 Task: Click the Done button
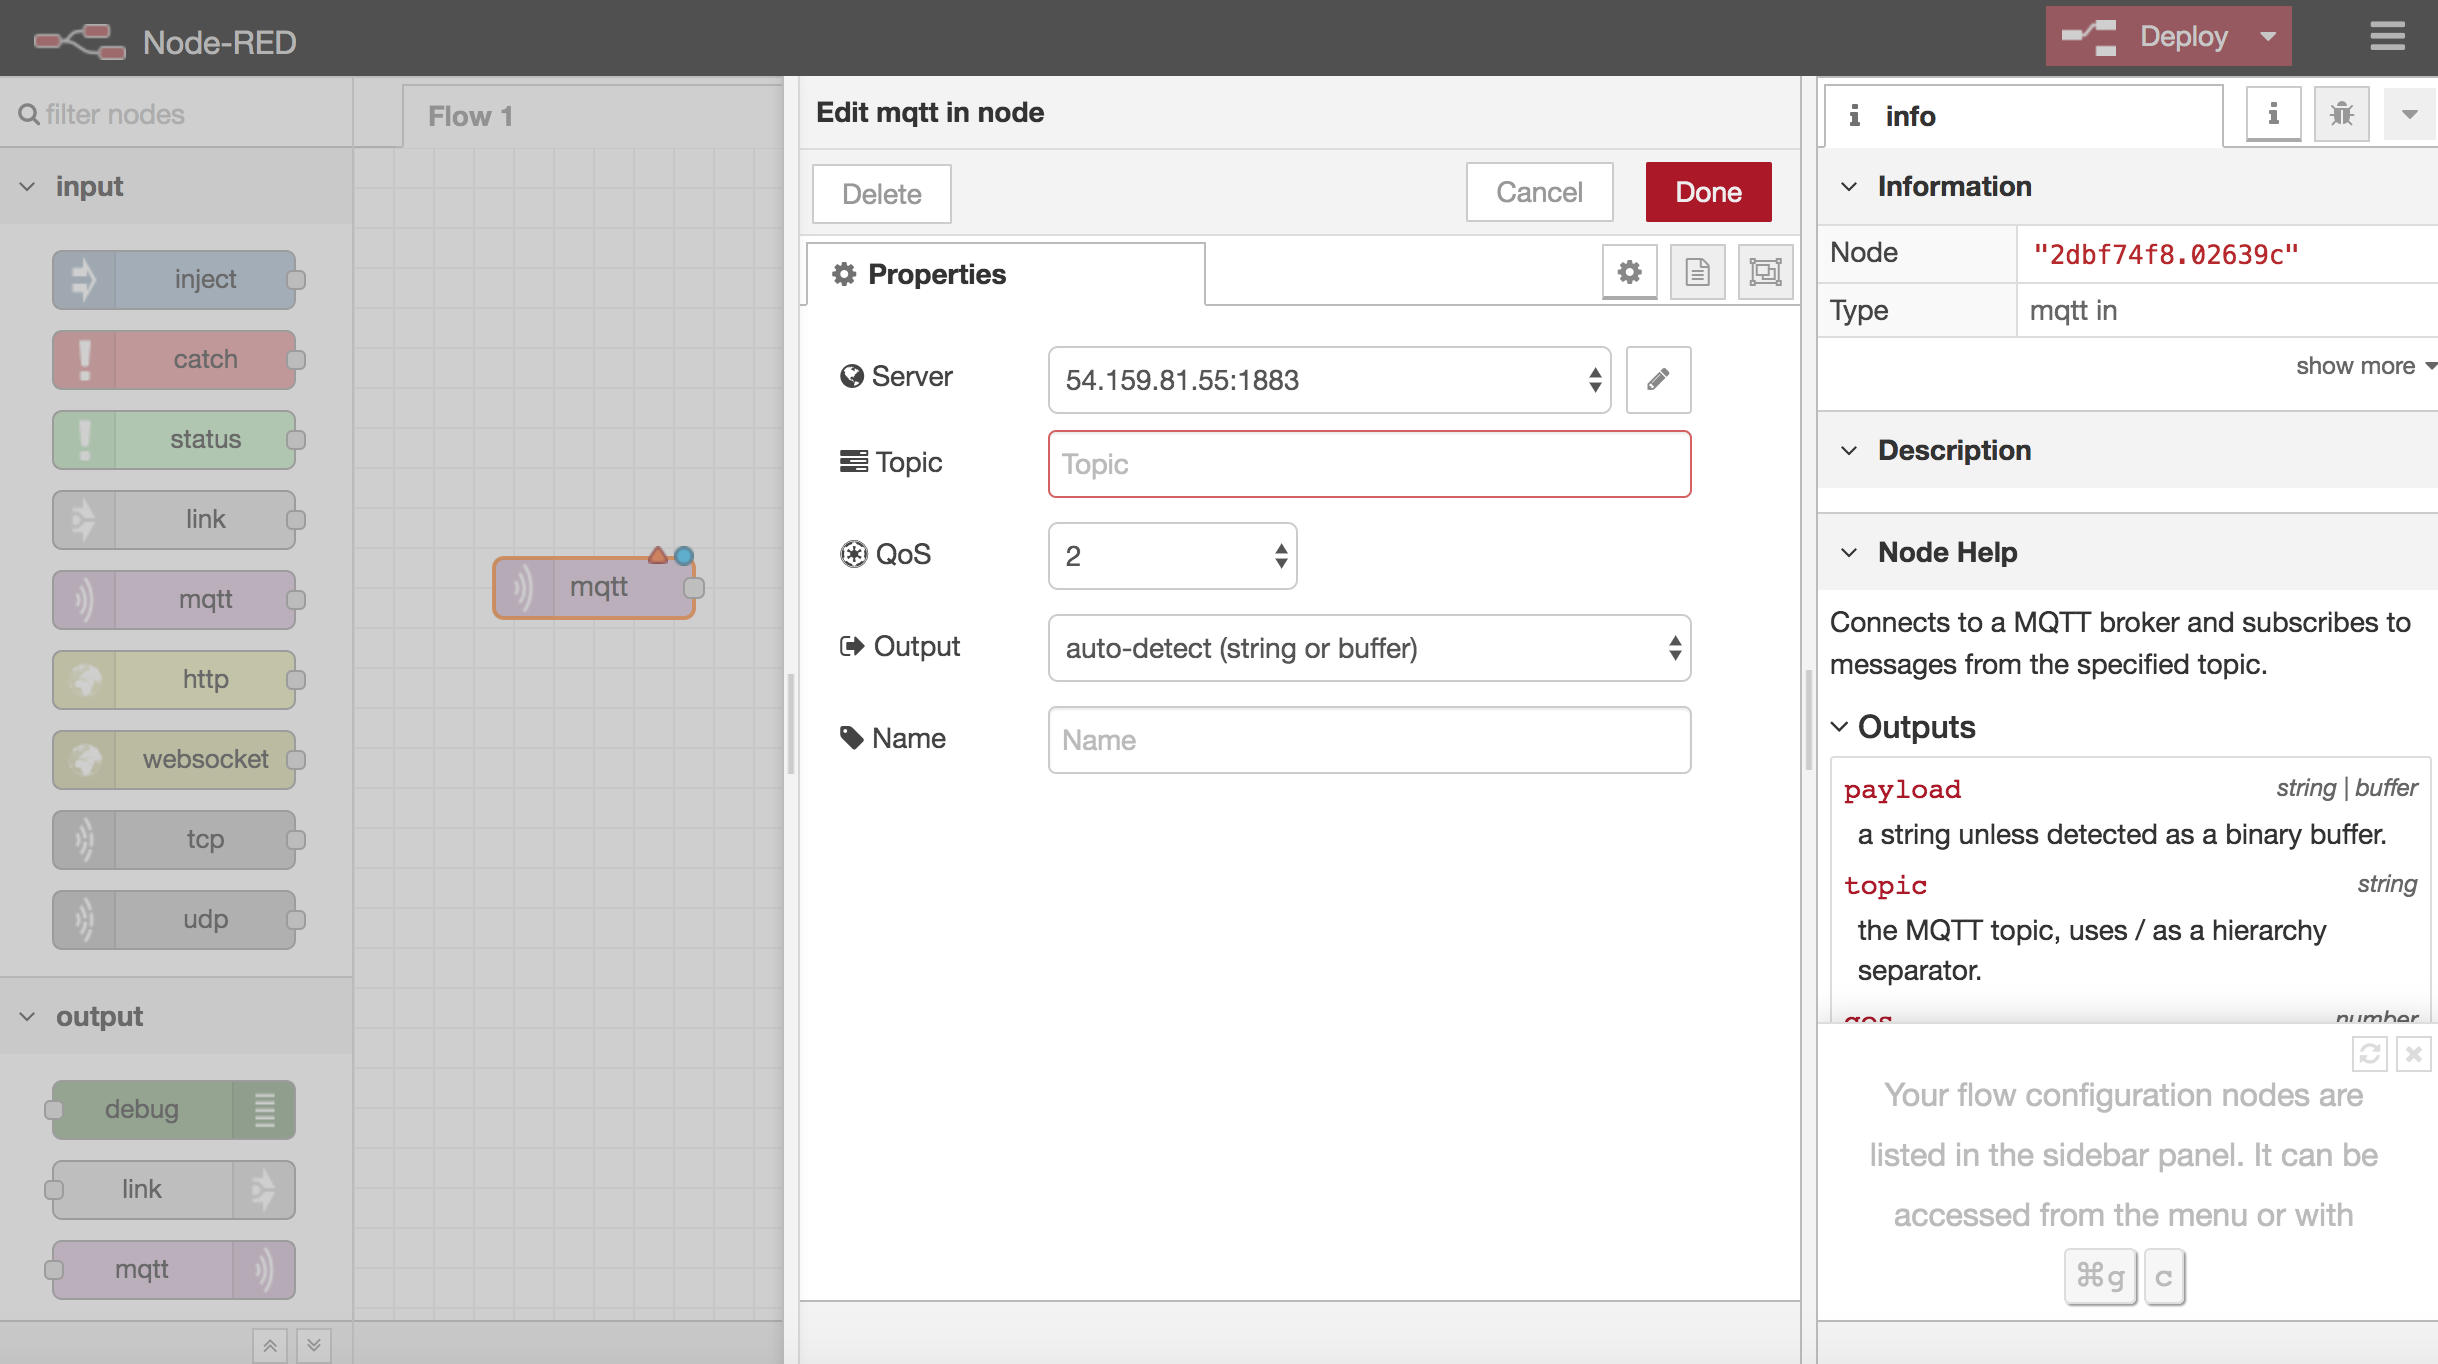[1708, 192]
